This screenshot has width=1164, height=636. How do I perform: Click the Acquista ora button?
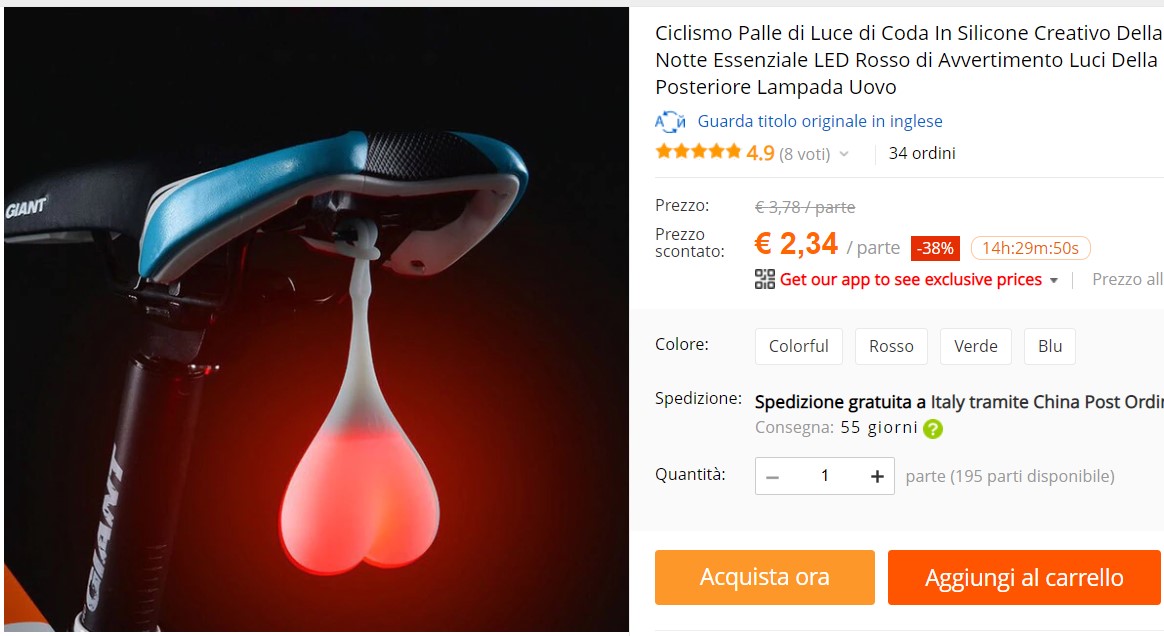pyautogui.click(x=765, y=577)
